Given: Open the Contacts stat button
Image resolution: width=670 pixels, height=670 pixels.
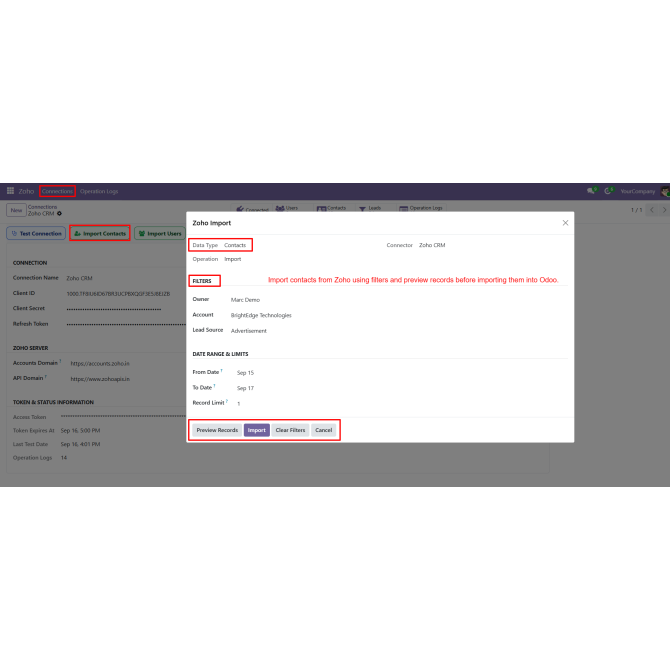Looking at the screenshot, I should (x=332, y=208).
